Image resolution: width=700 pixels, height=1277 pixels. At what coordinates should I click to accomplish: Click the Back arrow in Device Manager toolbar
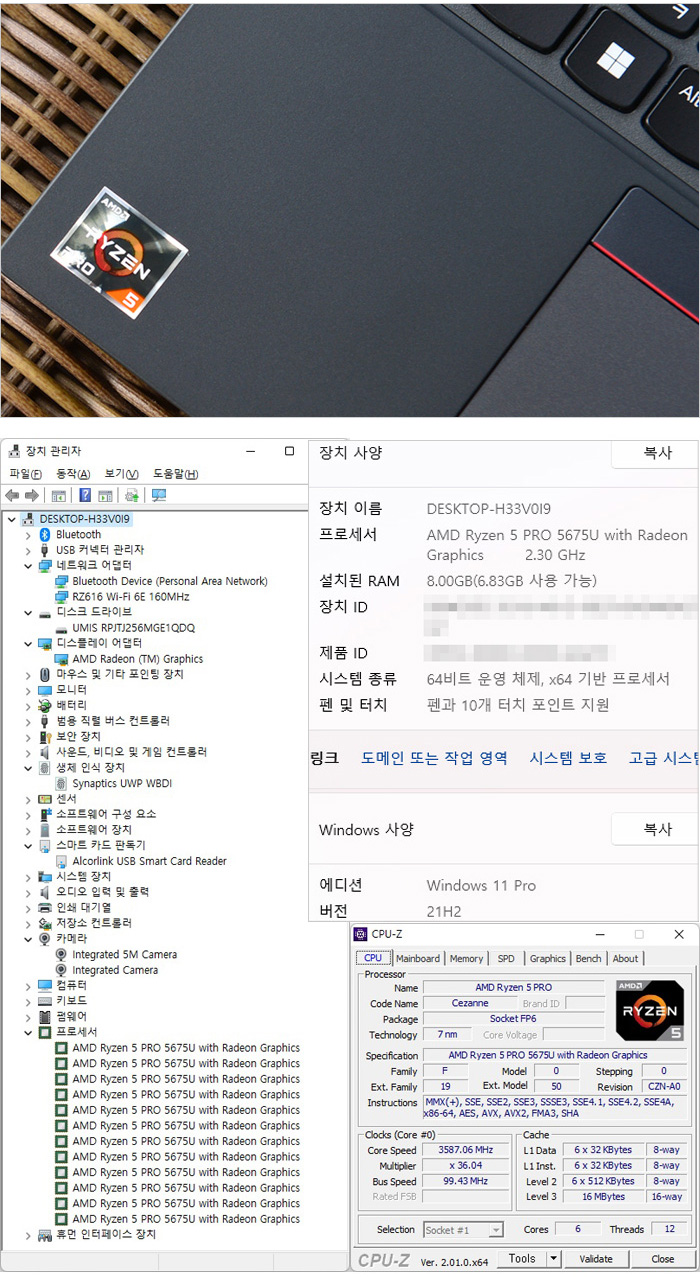[x=12, y=495]
